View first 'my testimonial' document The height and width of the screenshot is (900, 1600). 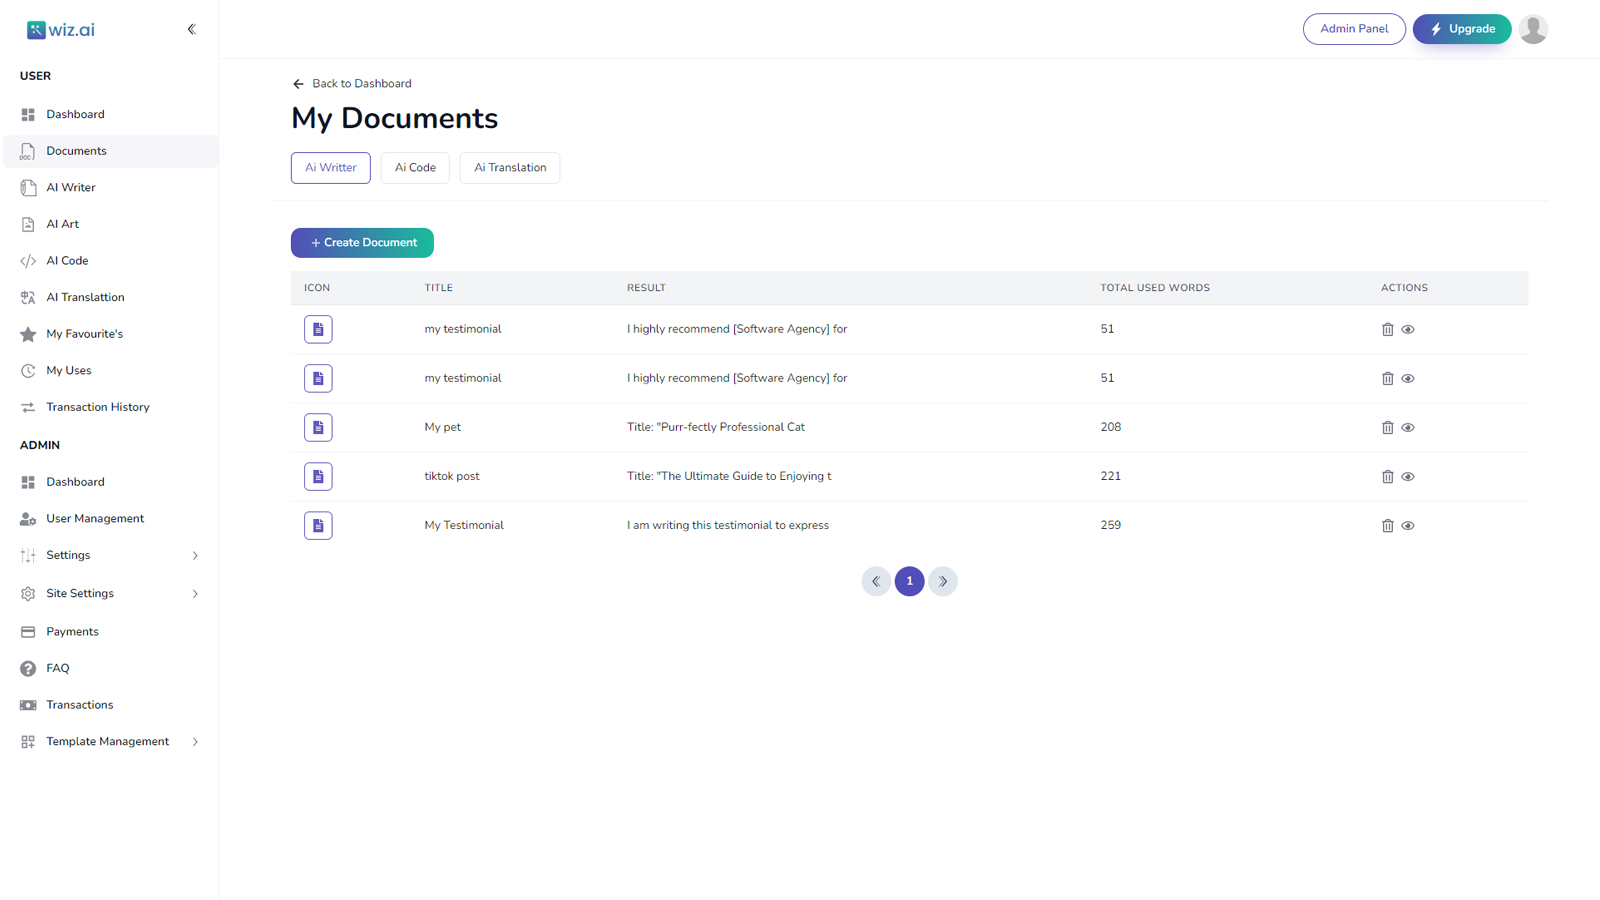point(1408,328)
